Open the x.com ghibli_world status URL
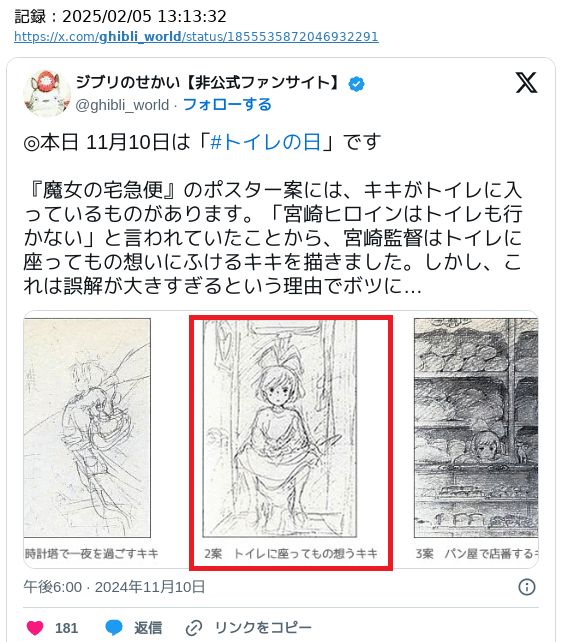This screenshot has height=642, width=561. pos(196,37)
